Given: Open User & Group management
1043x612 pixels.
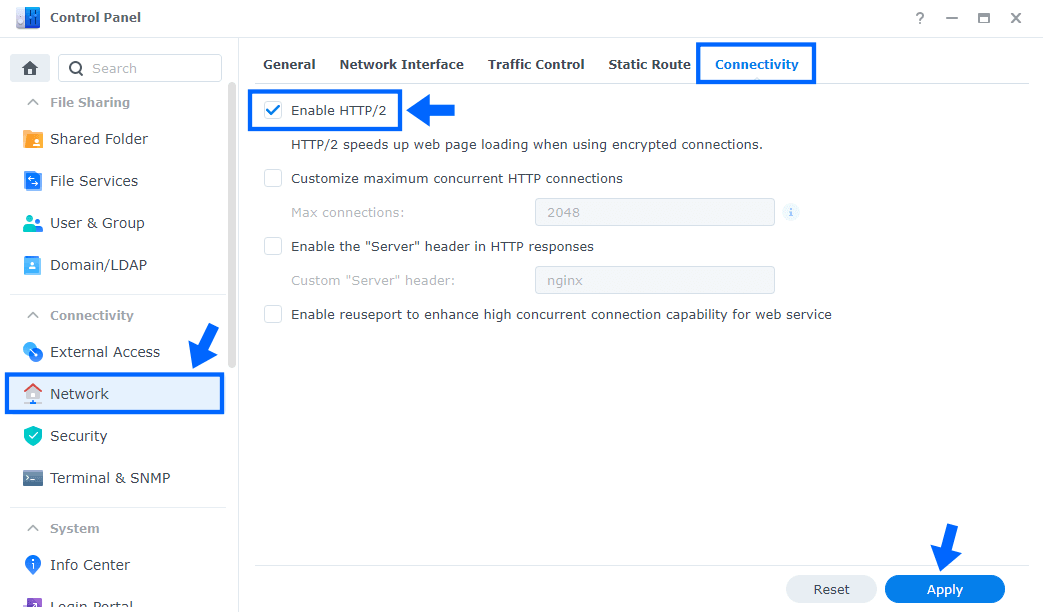Looking at the screenshot, I should coord(97,222).
